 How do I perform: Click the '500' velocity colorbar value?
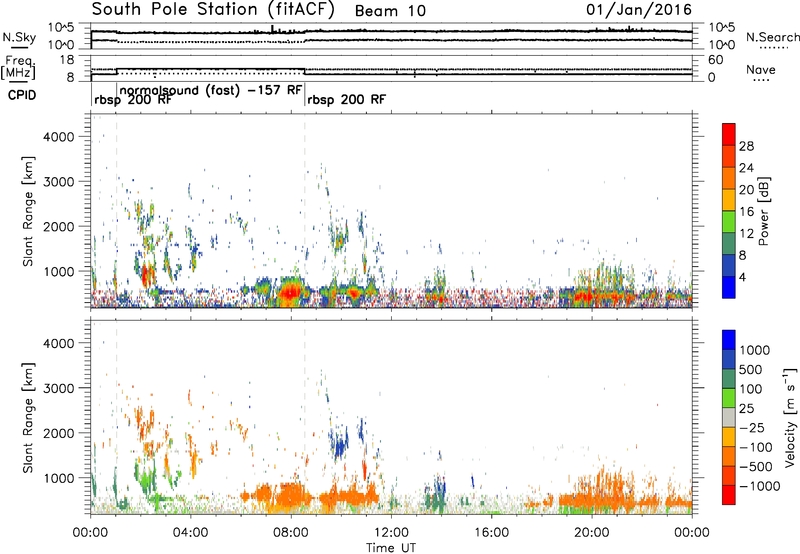click(751, 369)
